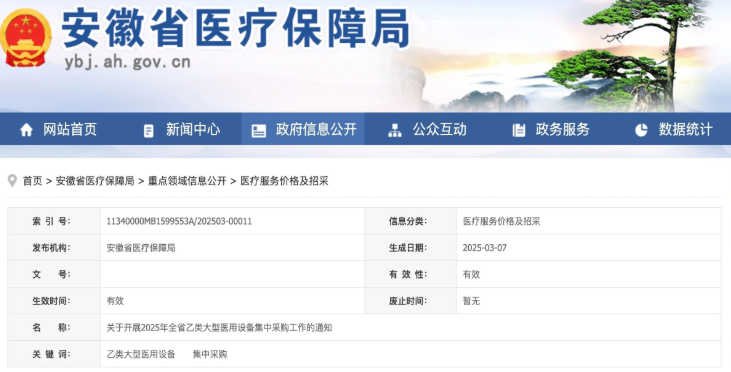The height and width of the screenshot is (372, 731).
Task: Click the 重点领域信息公开 breadcrumb link
Action: pyautogui.click(x=187, y=181)
